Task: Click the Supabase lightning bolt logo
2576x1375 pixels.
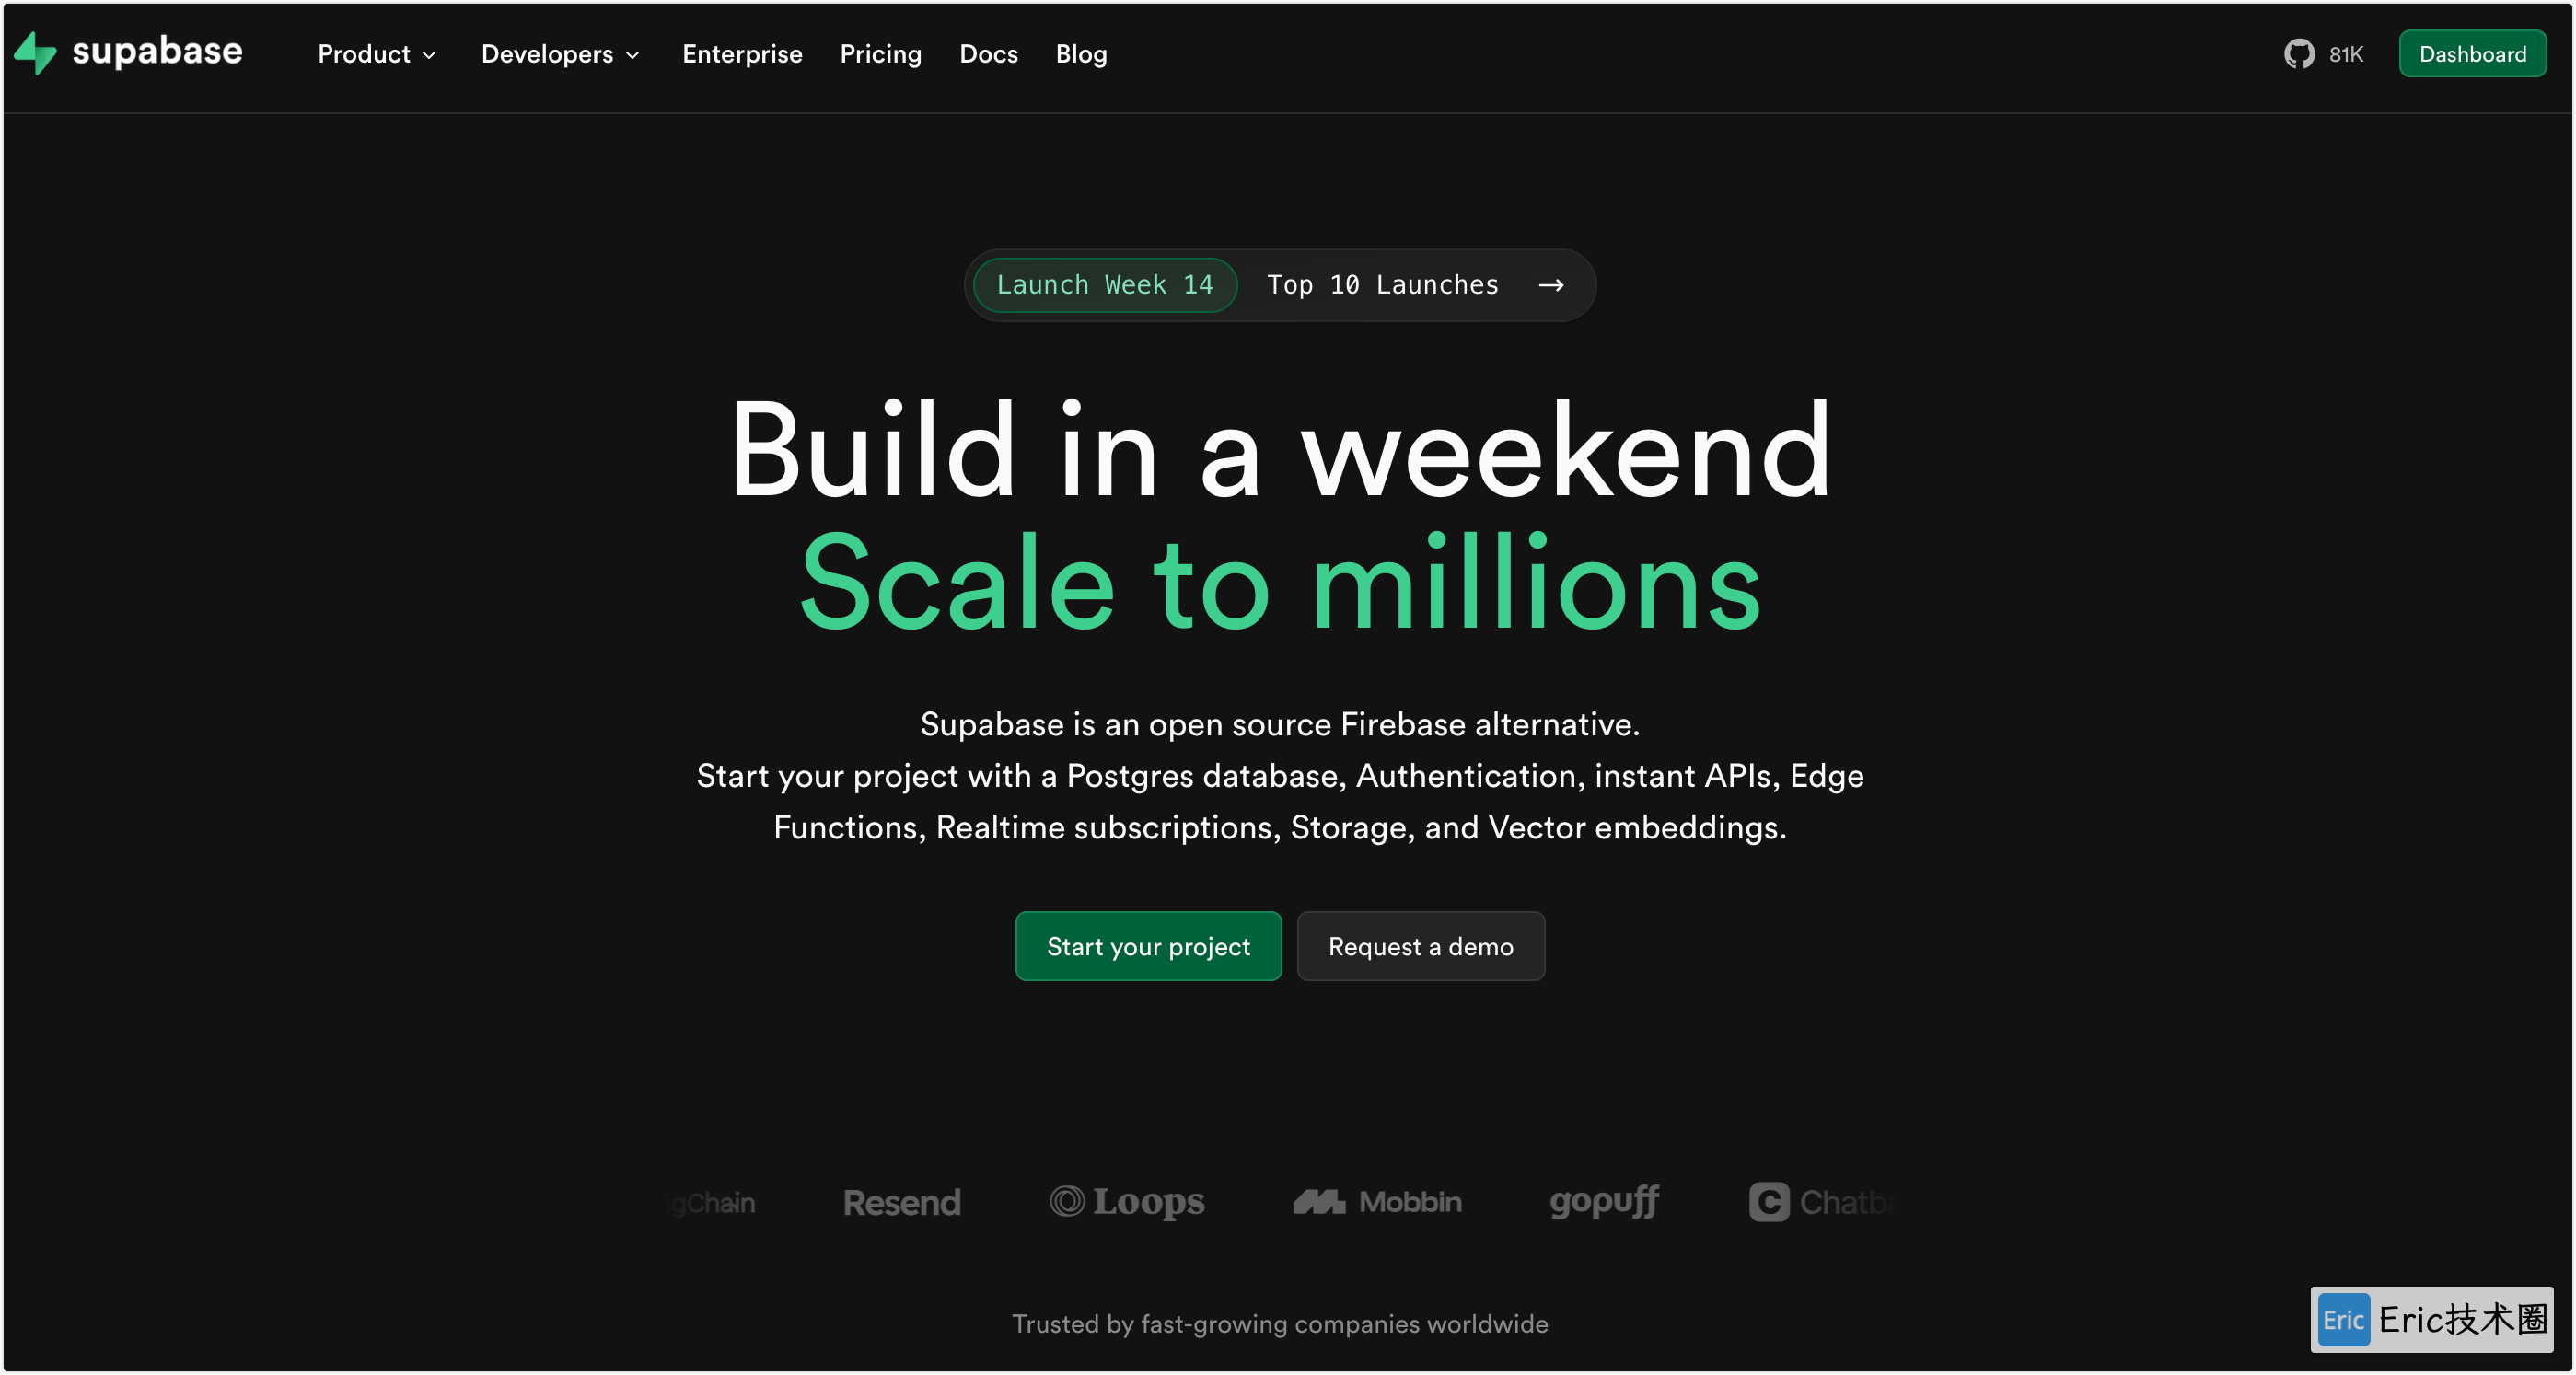Action: point(35,53)
